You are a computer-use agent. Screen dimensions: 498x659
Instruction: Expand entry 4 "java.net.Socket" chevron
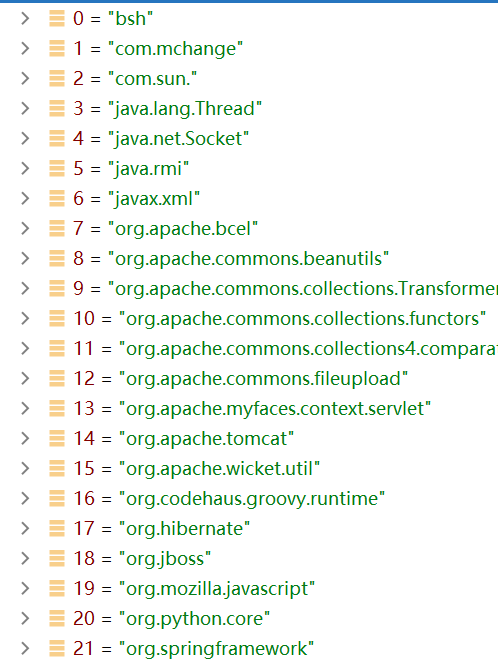click(25, 138)
